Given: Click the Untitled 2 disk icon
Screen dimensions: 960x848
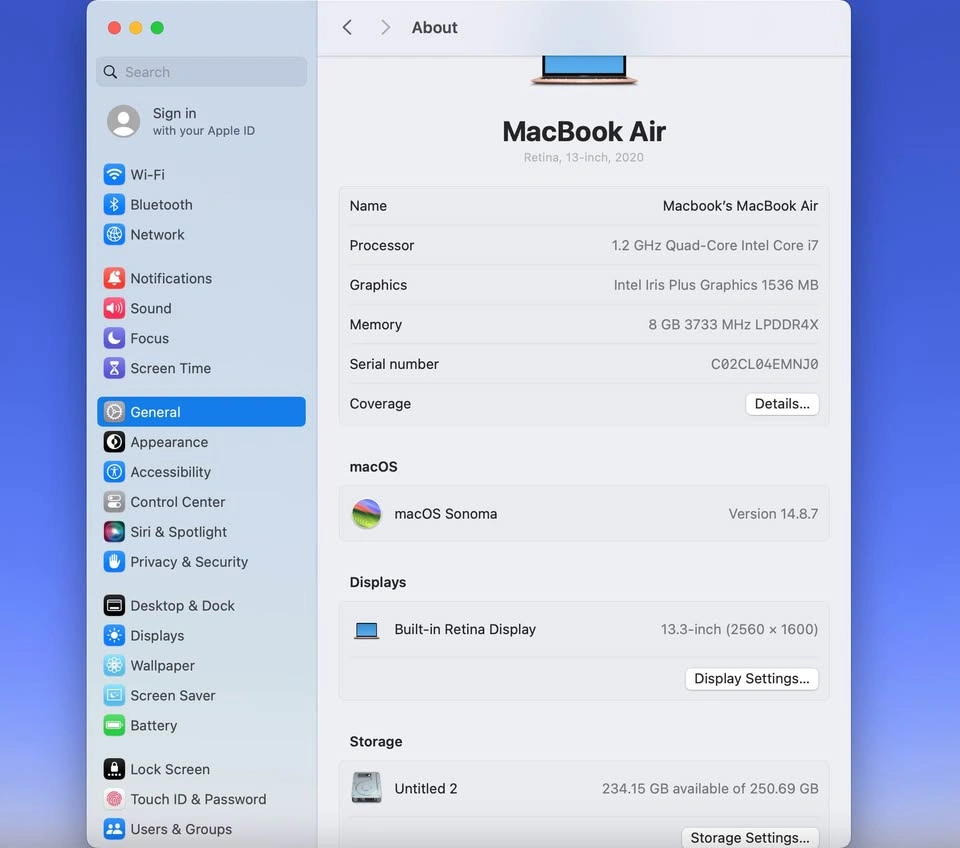Looking at the screenshot, I should (x=366, y=787).
